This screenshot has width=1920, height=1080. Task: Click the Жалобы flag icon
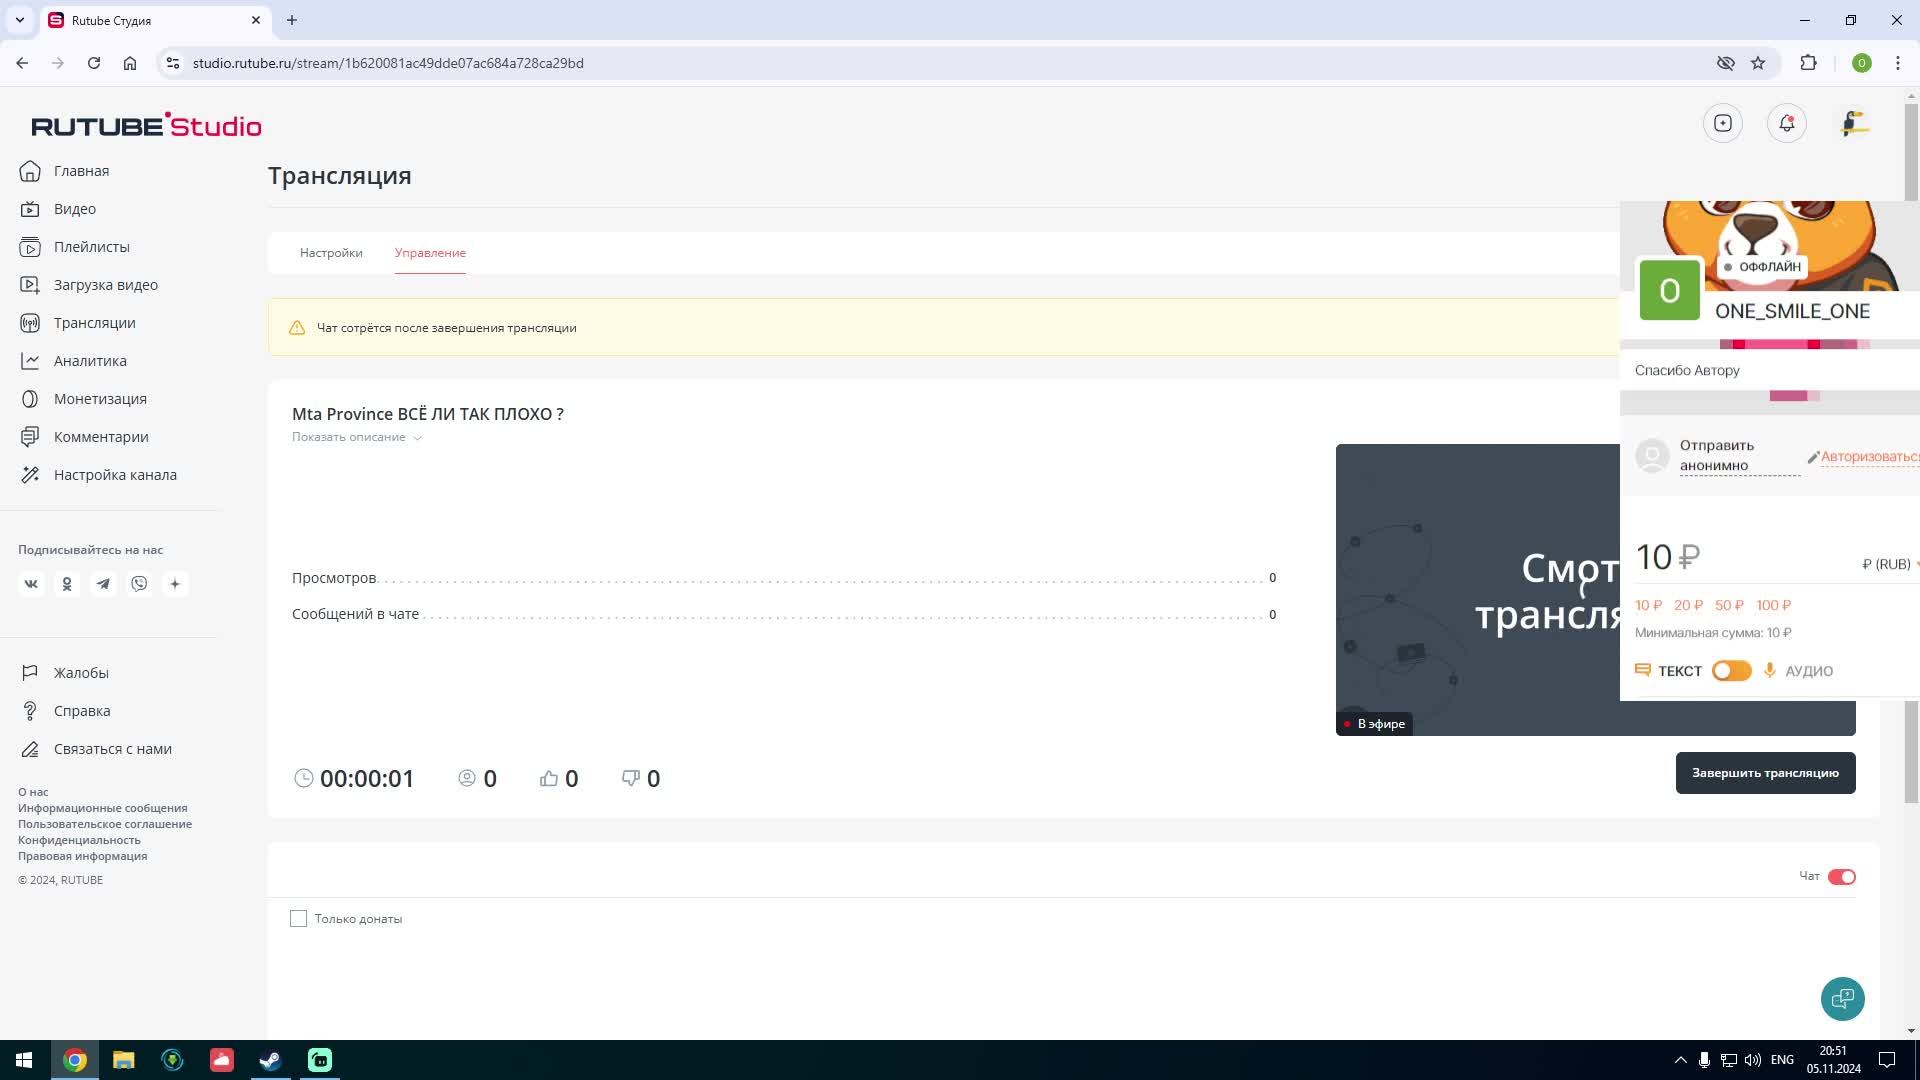coord(30,673)
